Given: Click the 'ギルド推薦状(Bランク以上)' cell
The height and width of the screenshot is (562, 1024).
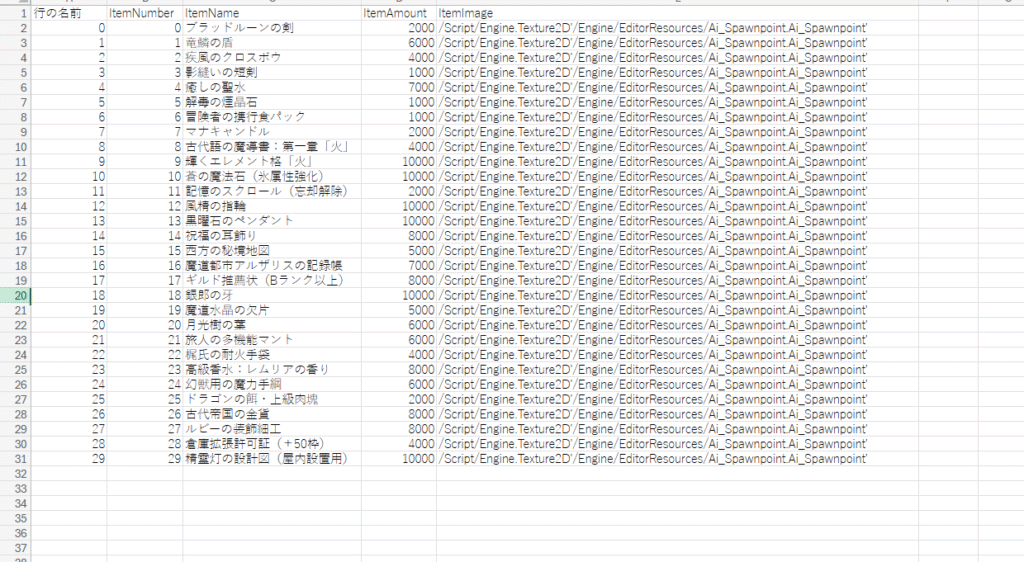Looking at the screenshot, I should click(x=272, y=280).
